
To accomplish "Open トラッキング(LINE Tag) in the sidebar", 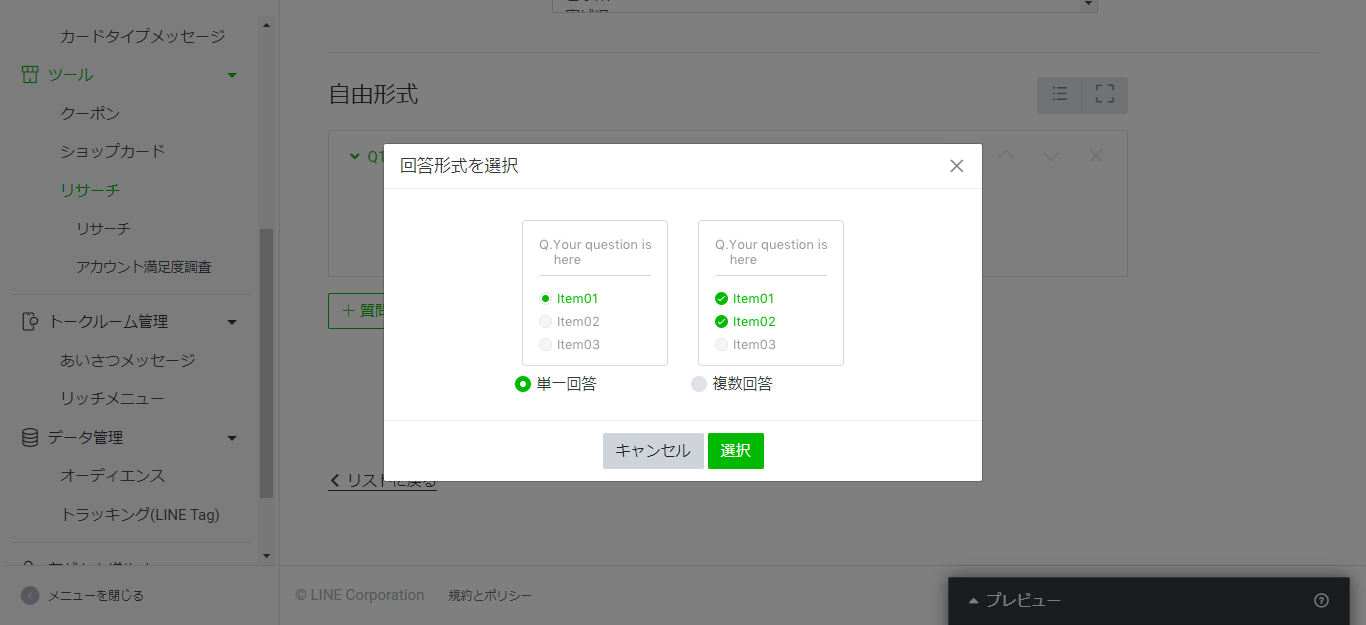I will (140, 514).
